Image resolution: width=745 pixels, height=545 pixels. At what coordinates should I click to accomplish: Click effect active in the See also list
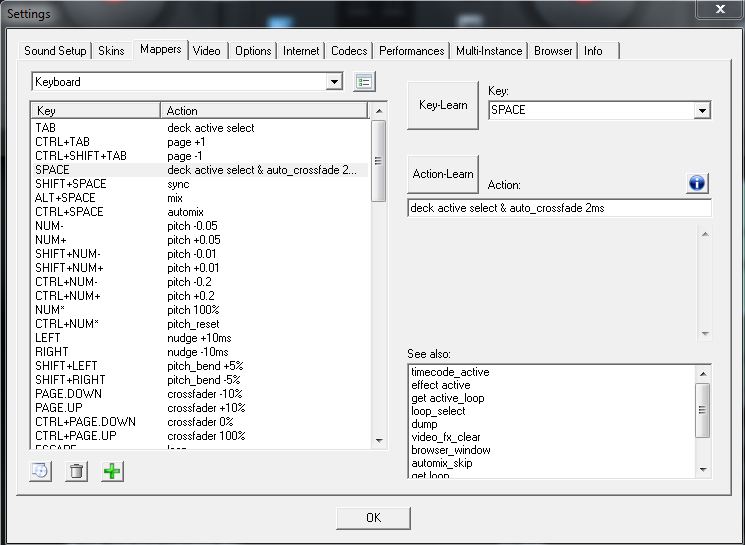pos(440,385)
